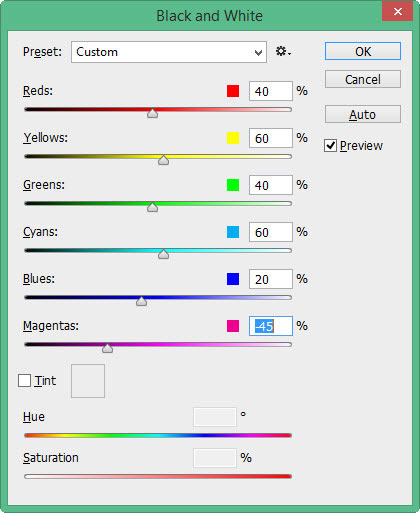Uncheck the Preview checkbox
The height and width of the screenshot is (513, 420).
330,146
